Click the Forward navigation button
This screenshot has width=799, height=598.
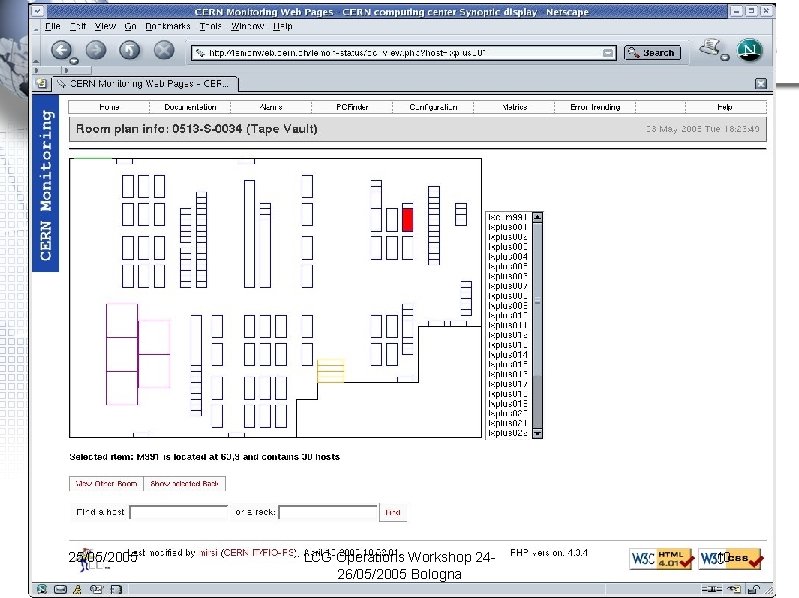click(x=96, y=50)
